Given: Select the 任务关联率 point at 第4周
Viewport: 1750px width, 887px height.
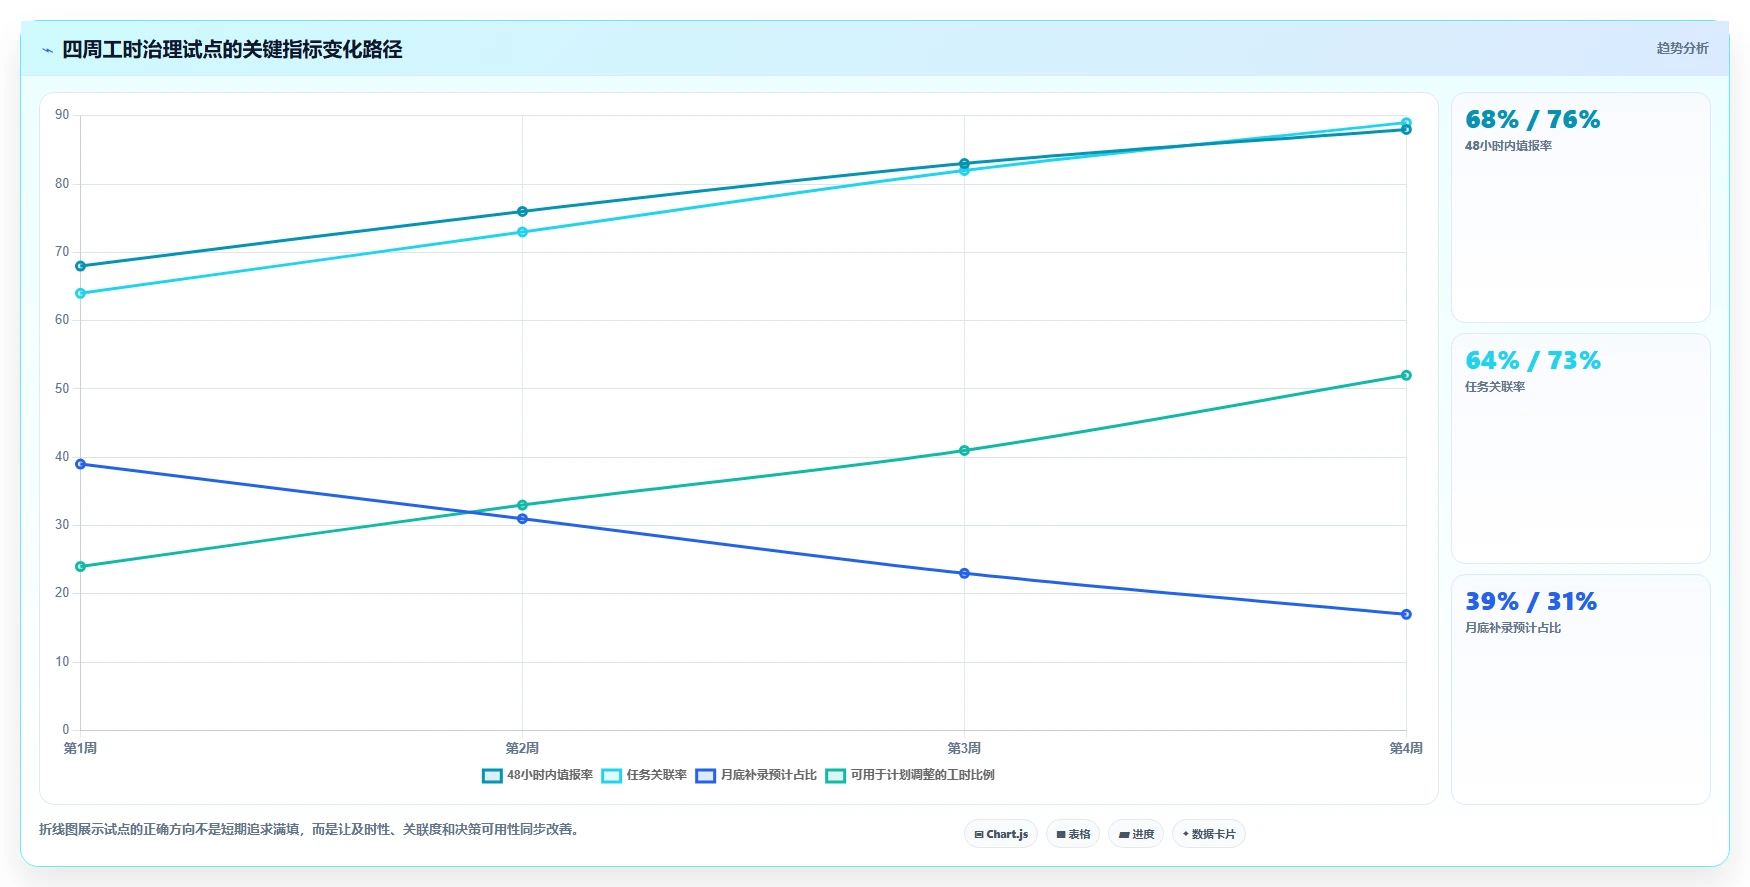Looking at the screenshot, I should coord(1406,123).
